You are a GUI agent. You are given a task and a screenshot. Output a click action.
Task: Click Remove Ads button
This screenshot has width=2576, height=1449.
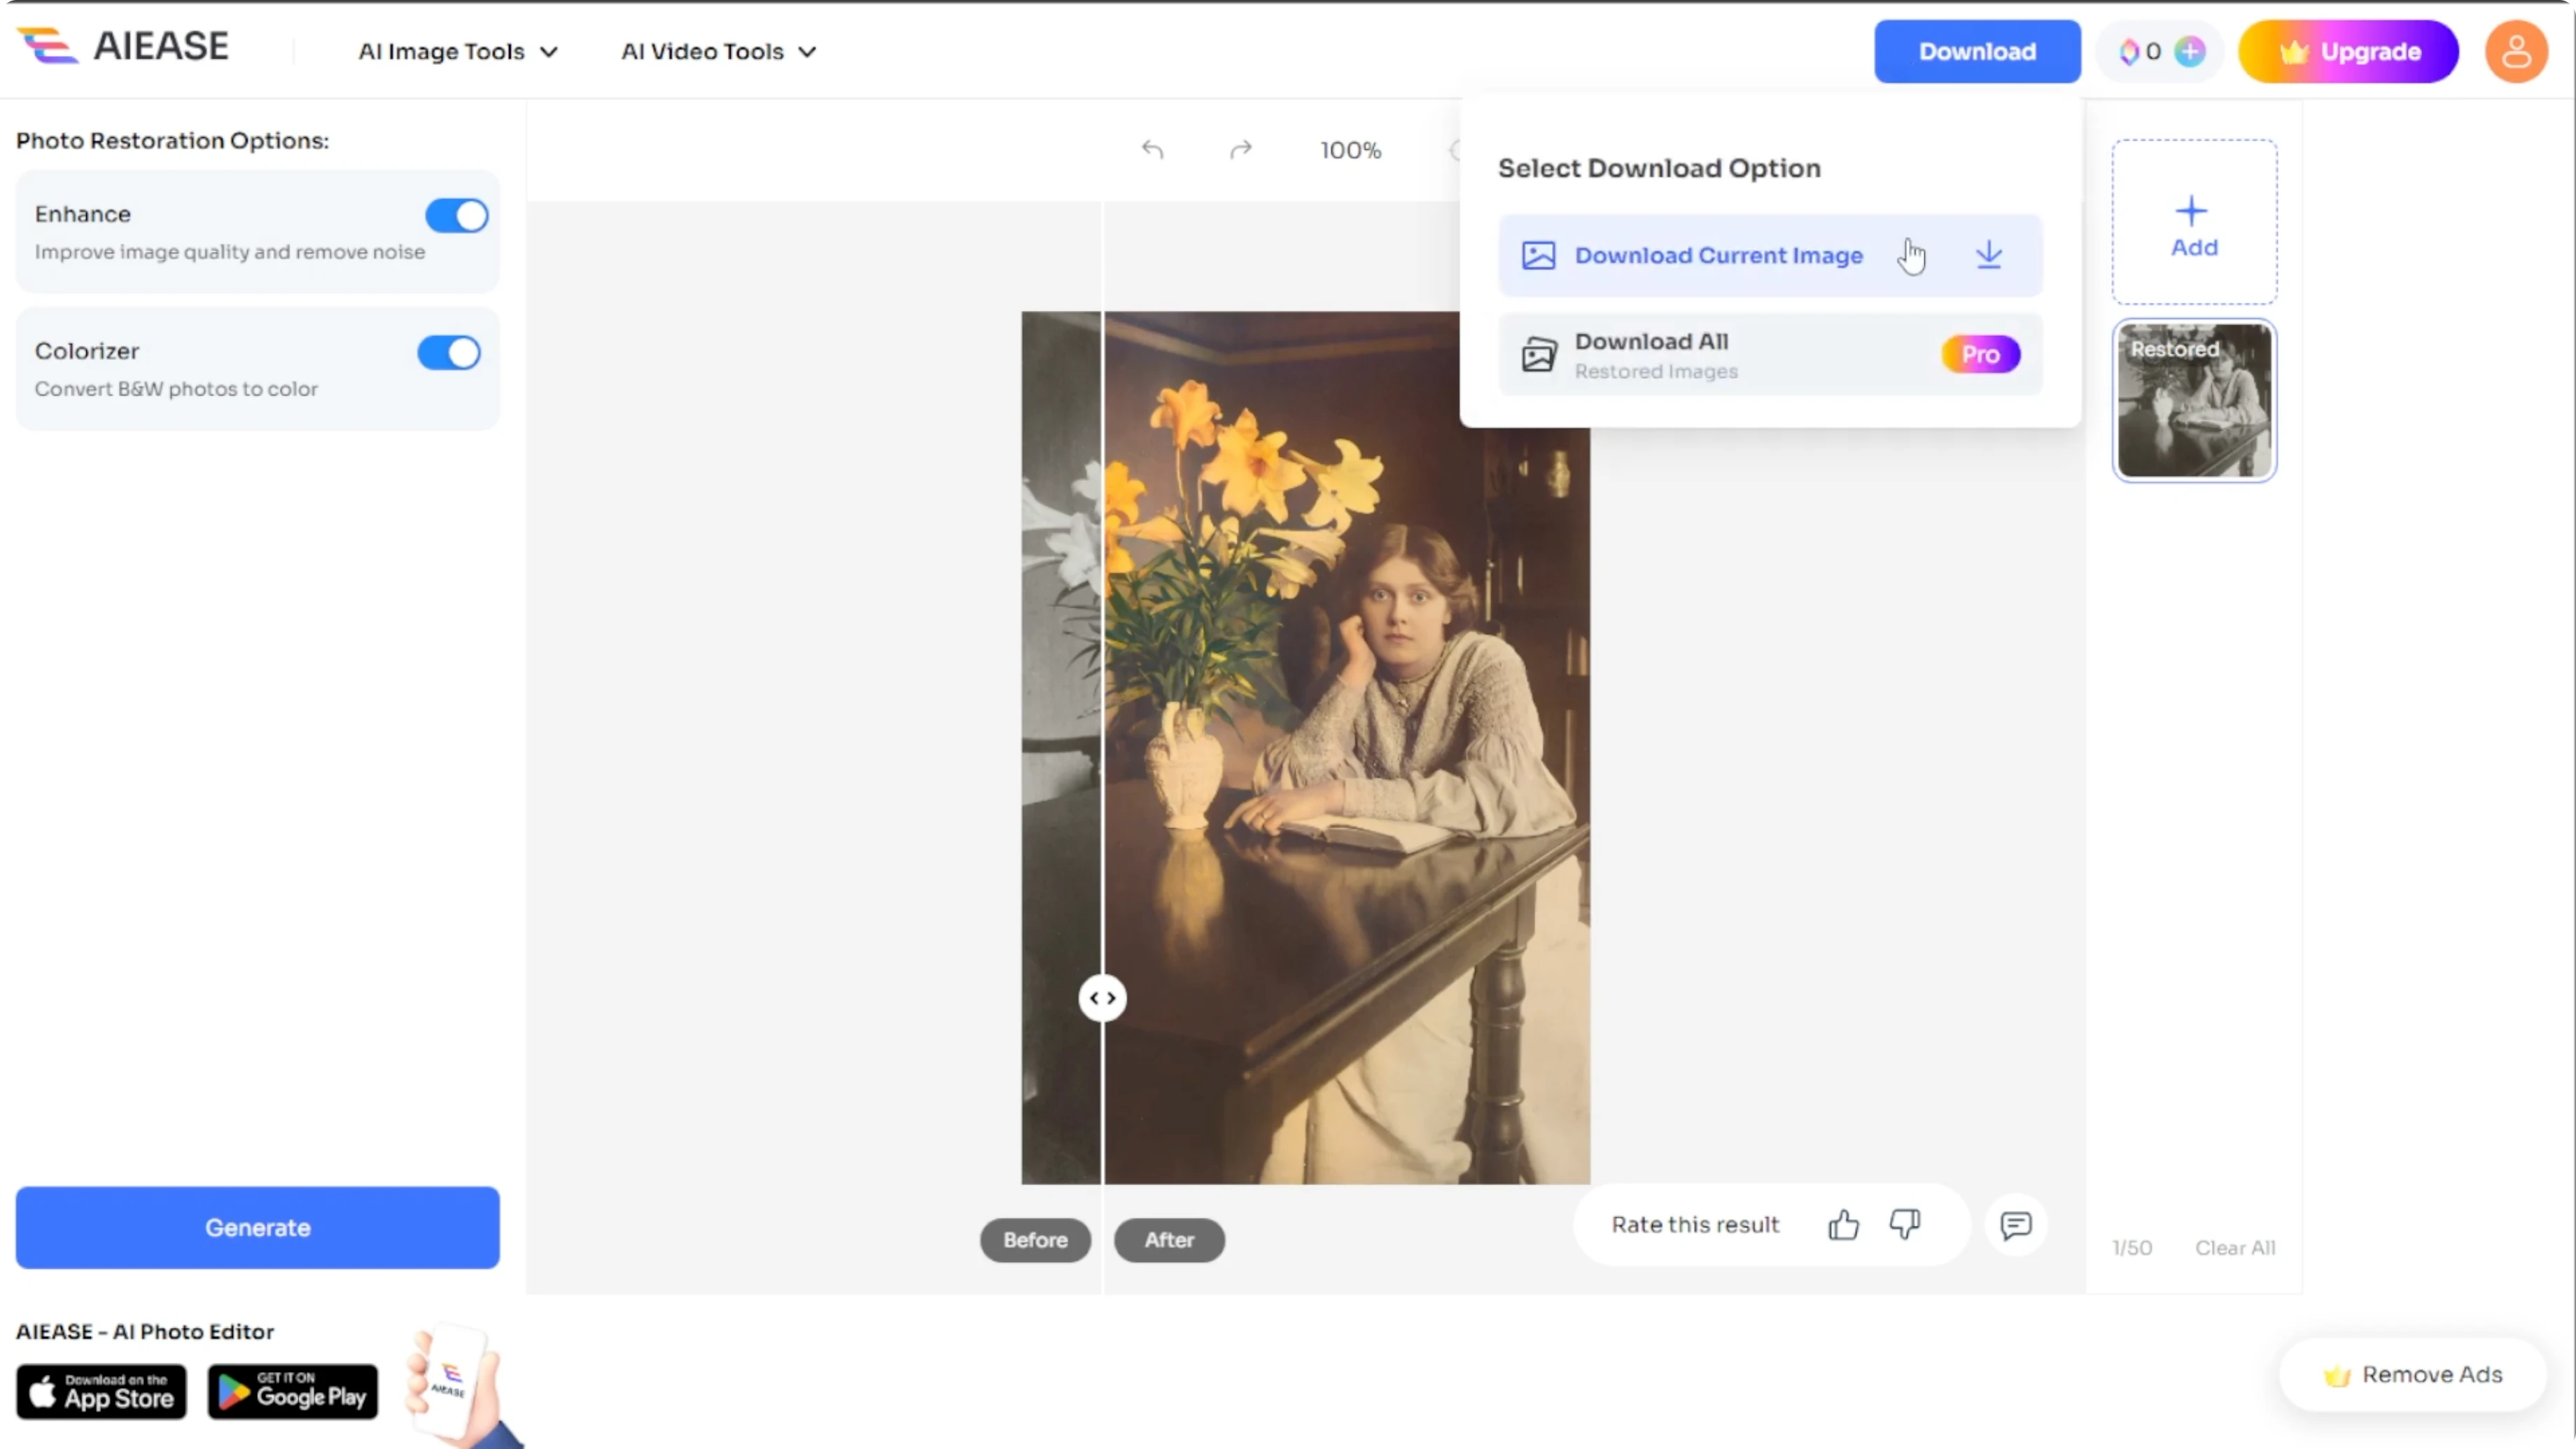click(x=2412, y=1375)
